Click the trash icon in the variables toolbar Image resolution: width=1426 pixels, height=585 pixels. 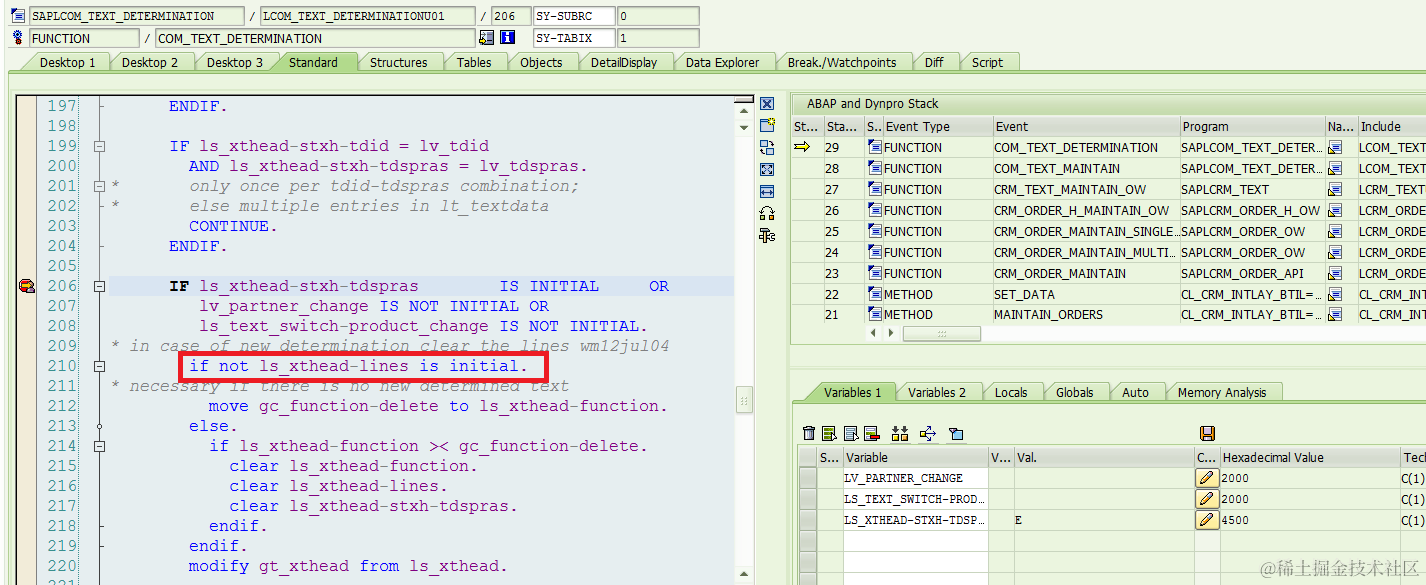(809, 433)
